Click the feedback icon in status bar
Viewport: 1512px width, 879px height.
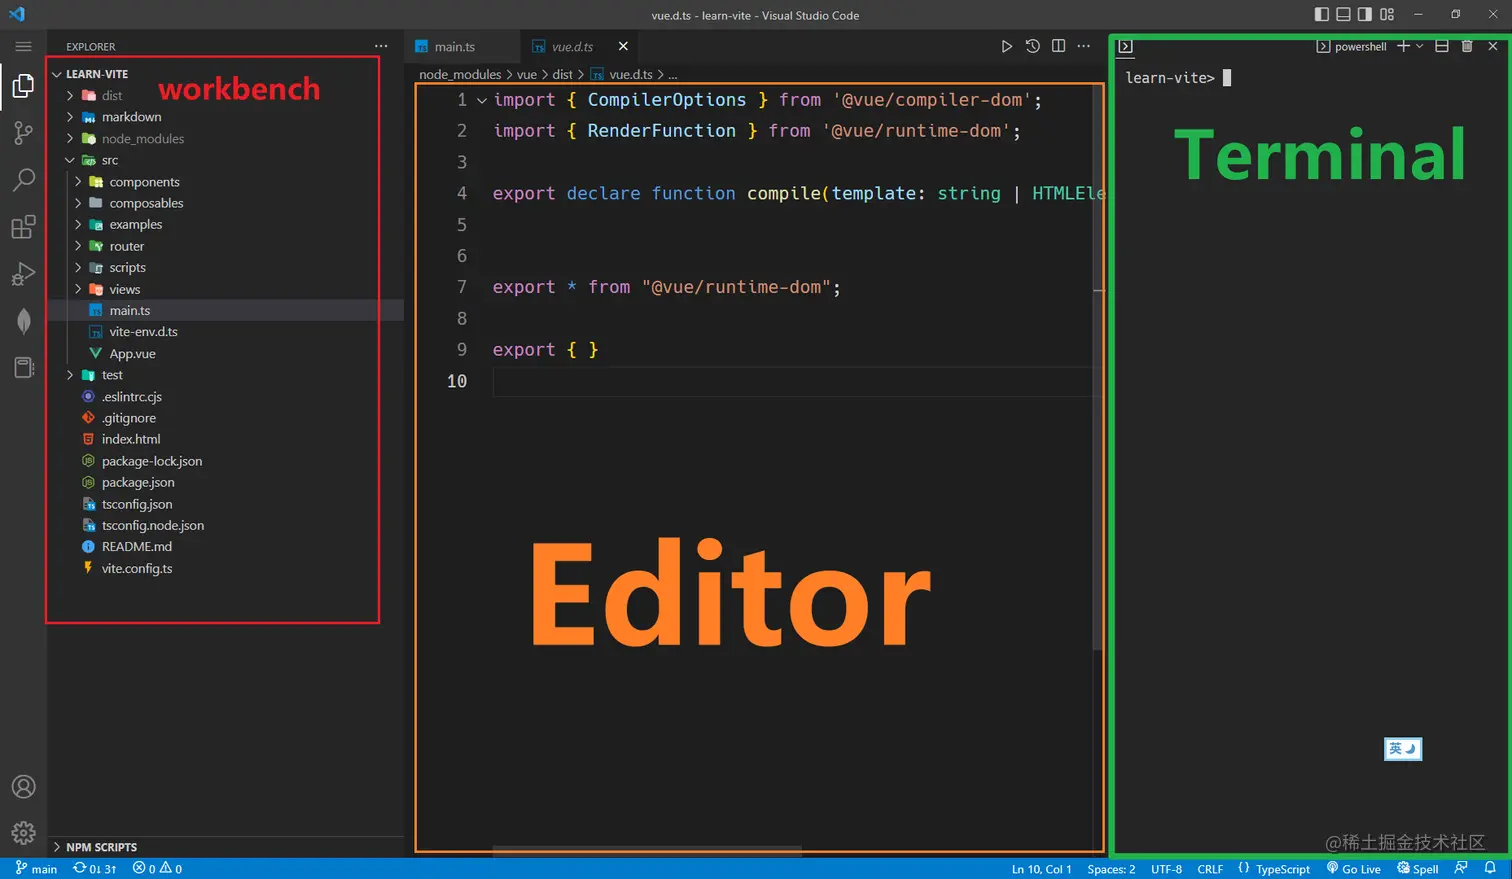pos(1461,868)
